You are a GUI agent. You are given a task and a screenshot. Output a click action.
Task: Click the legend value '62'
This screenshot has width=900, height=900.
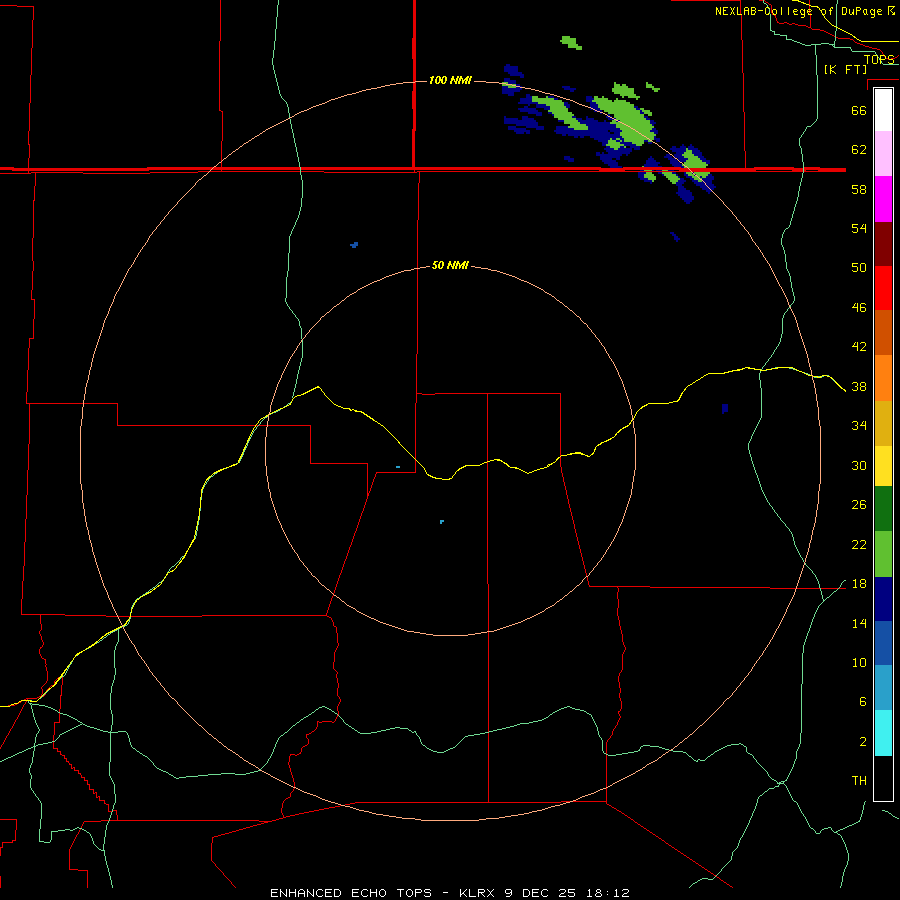pyautogui.click(x=859, y=150)
